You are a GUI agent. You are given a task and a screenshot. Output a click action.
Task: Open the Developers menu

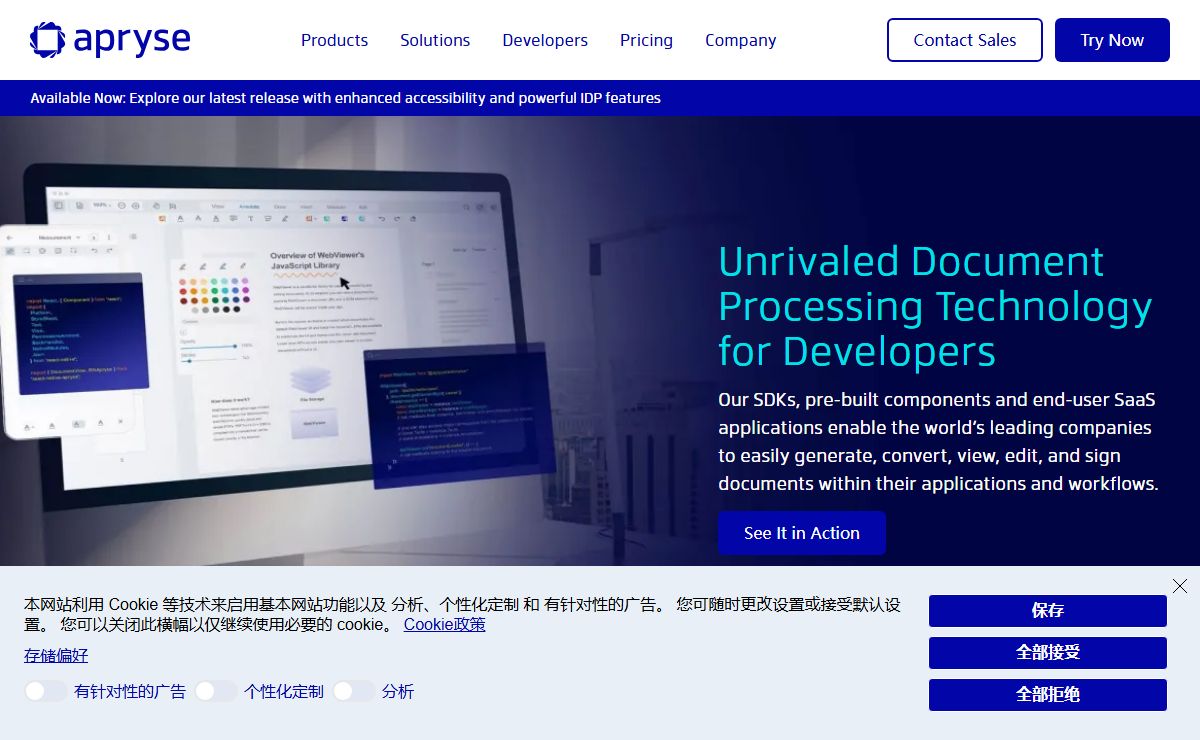click(x=545, y=40)
